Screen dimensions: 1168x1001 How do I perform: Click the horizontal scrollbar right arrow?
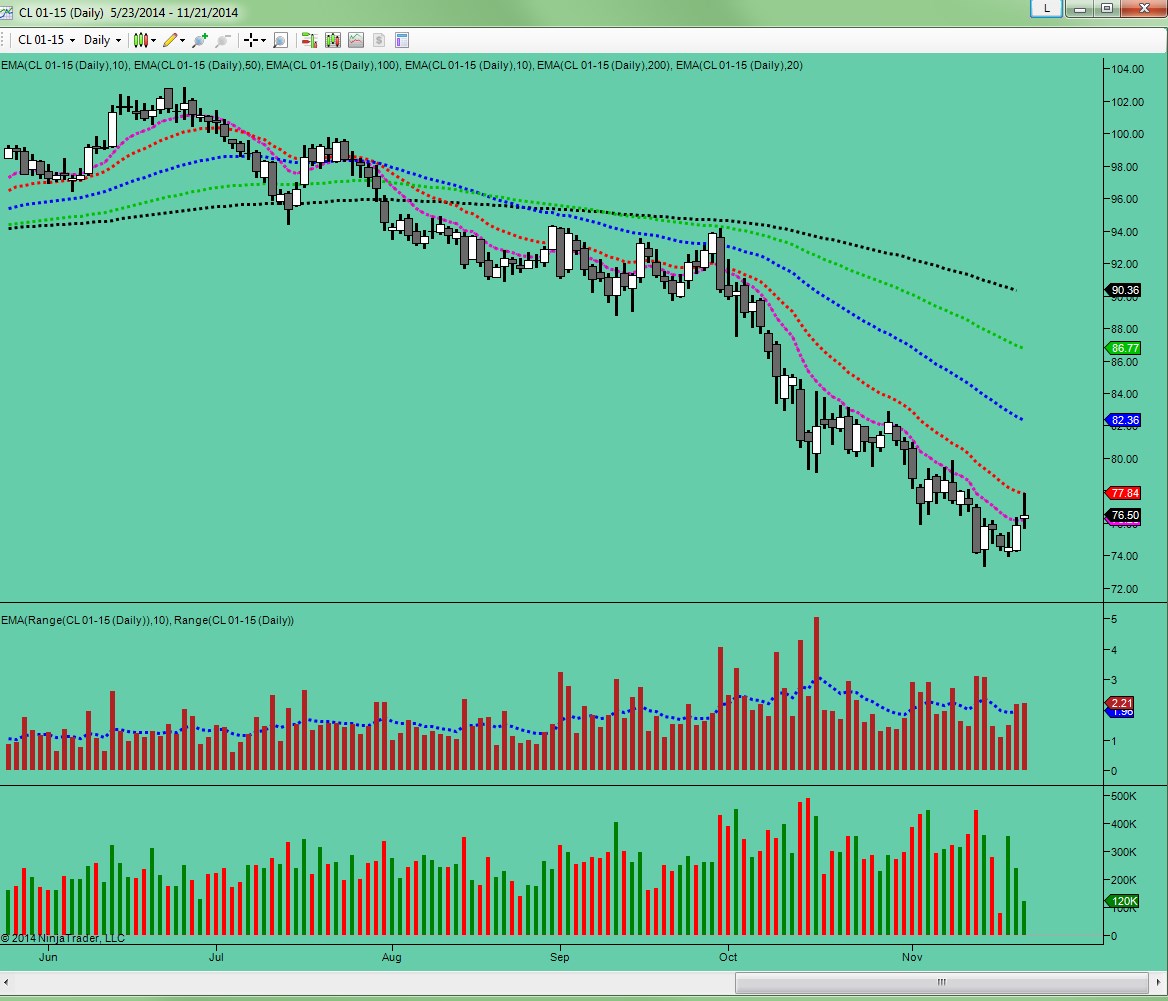1159,983
